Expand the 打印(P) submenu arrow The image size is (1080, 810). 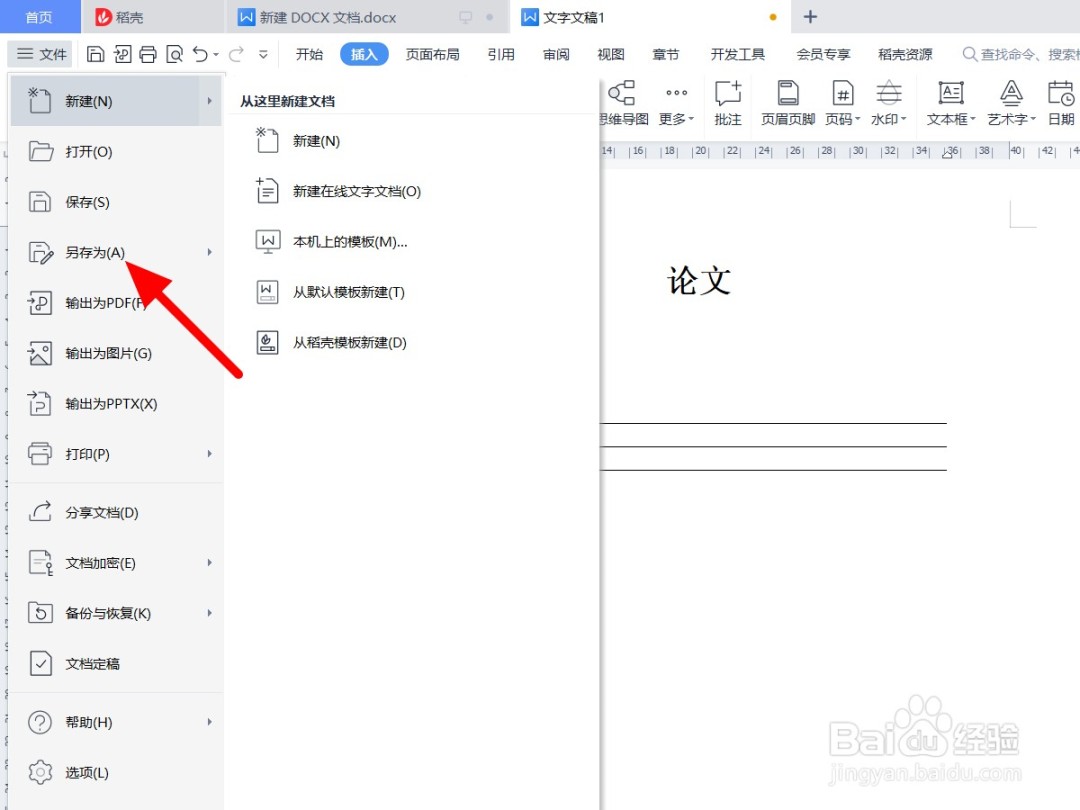tap(209, 454)
